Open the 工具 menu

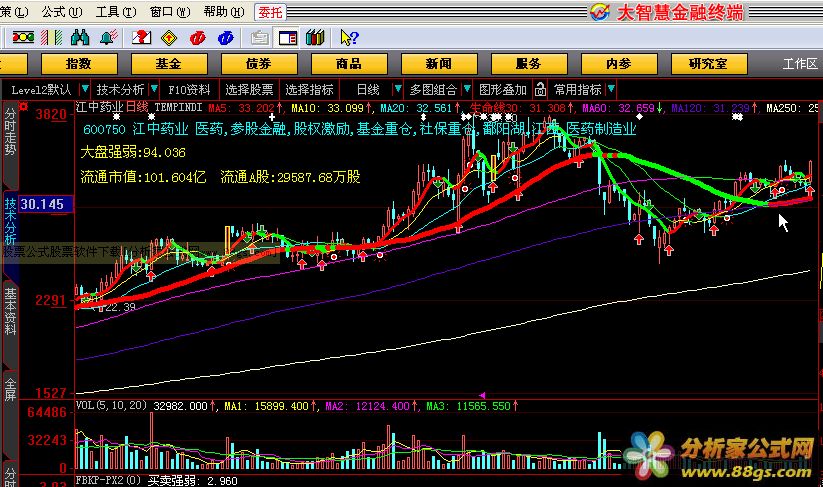coord(115,12)
